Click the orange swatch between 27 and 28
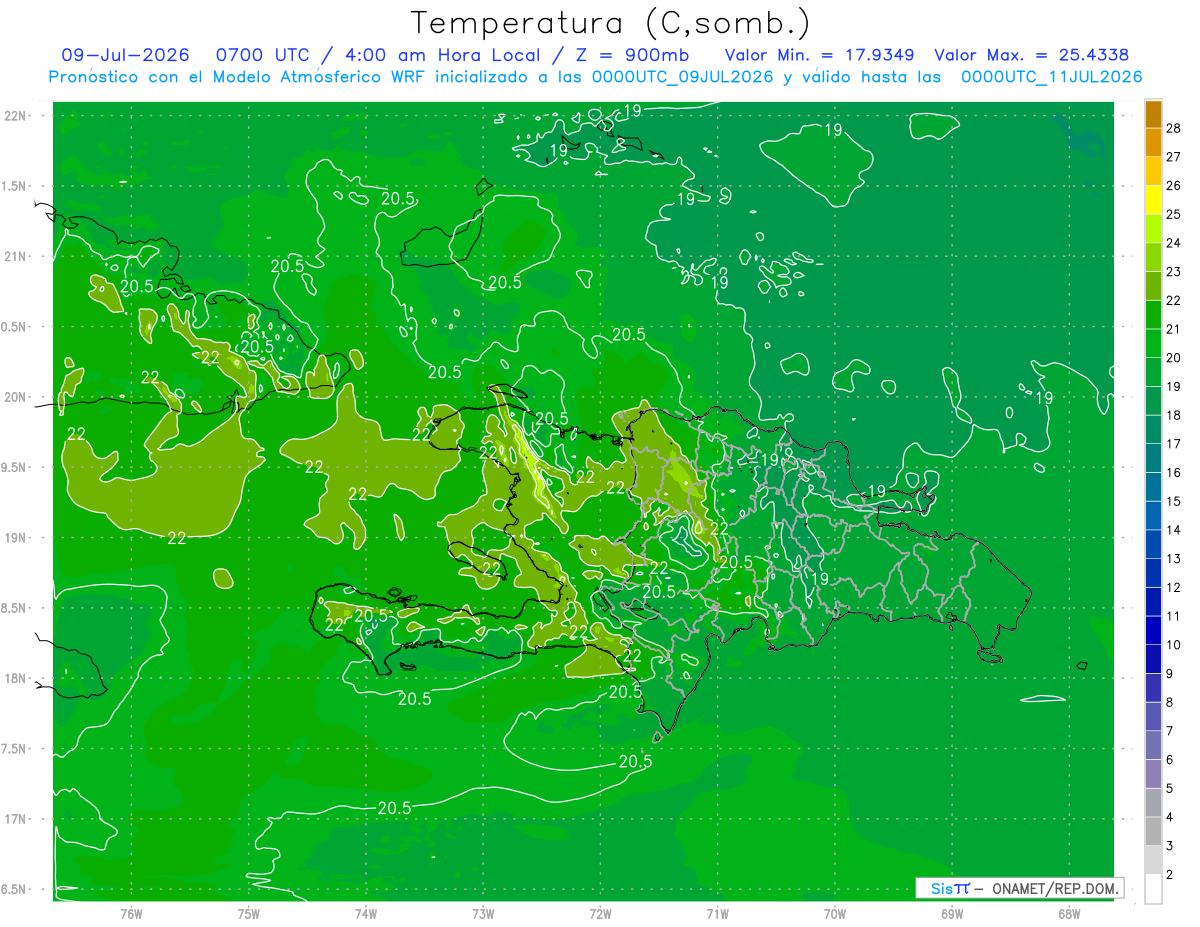 (1153, 142)
